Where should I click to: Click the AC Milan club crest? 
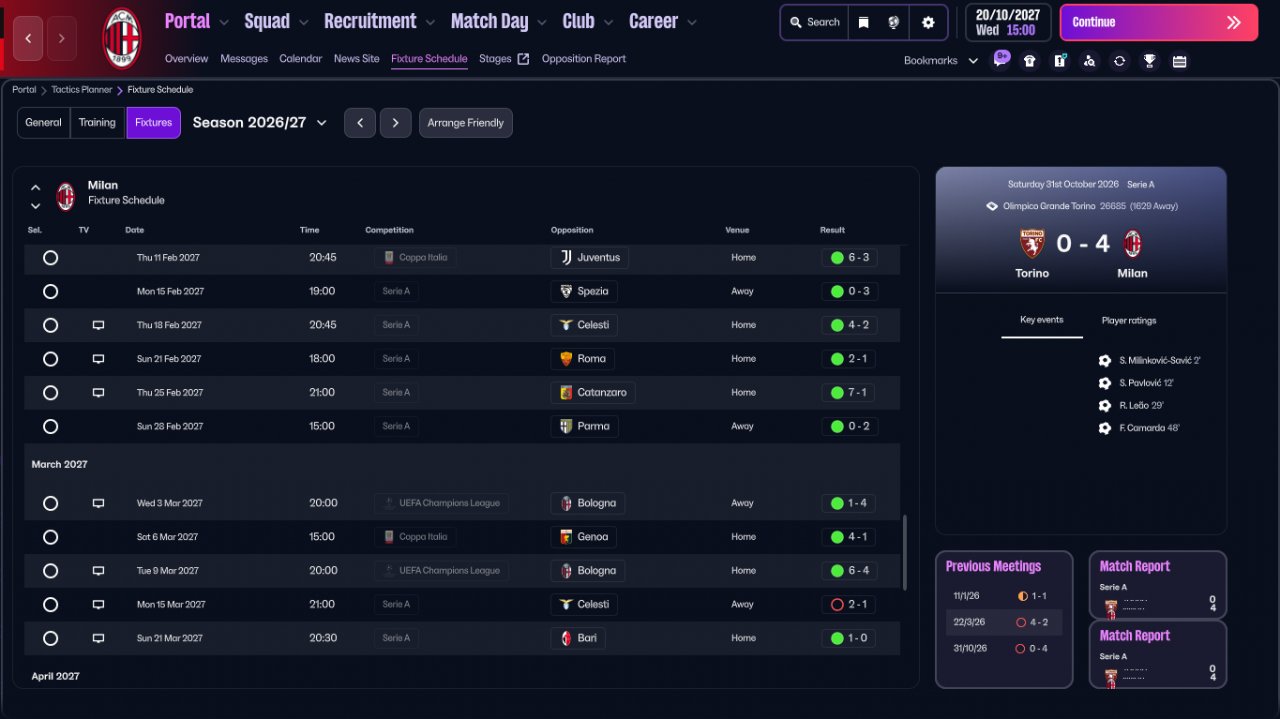[x=122, y=38]
